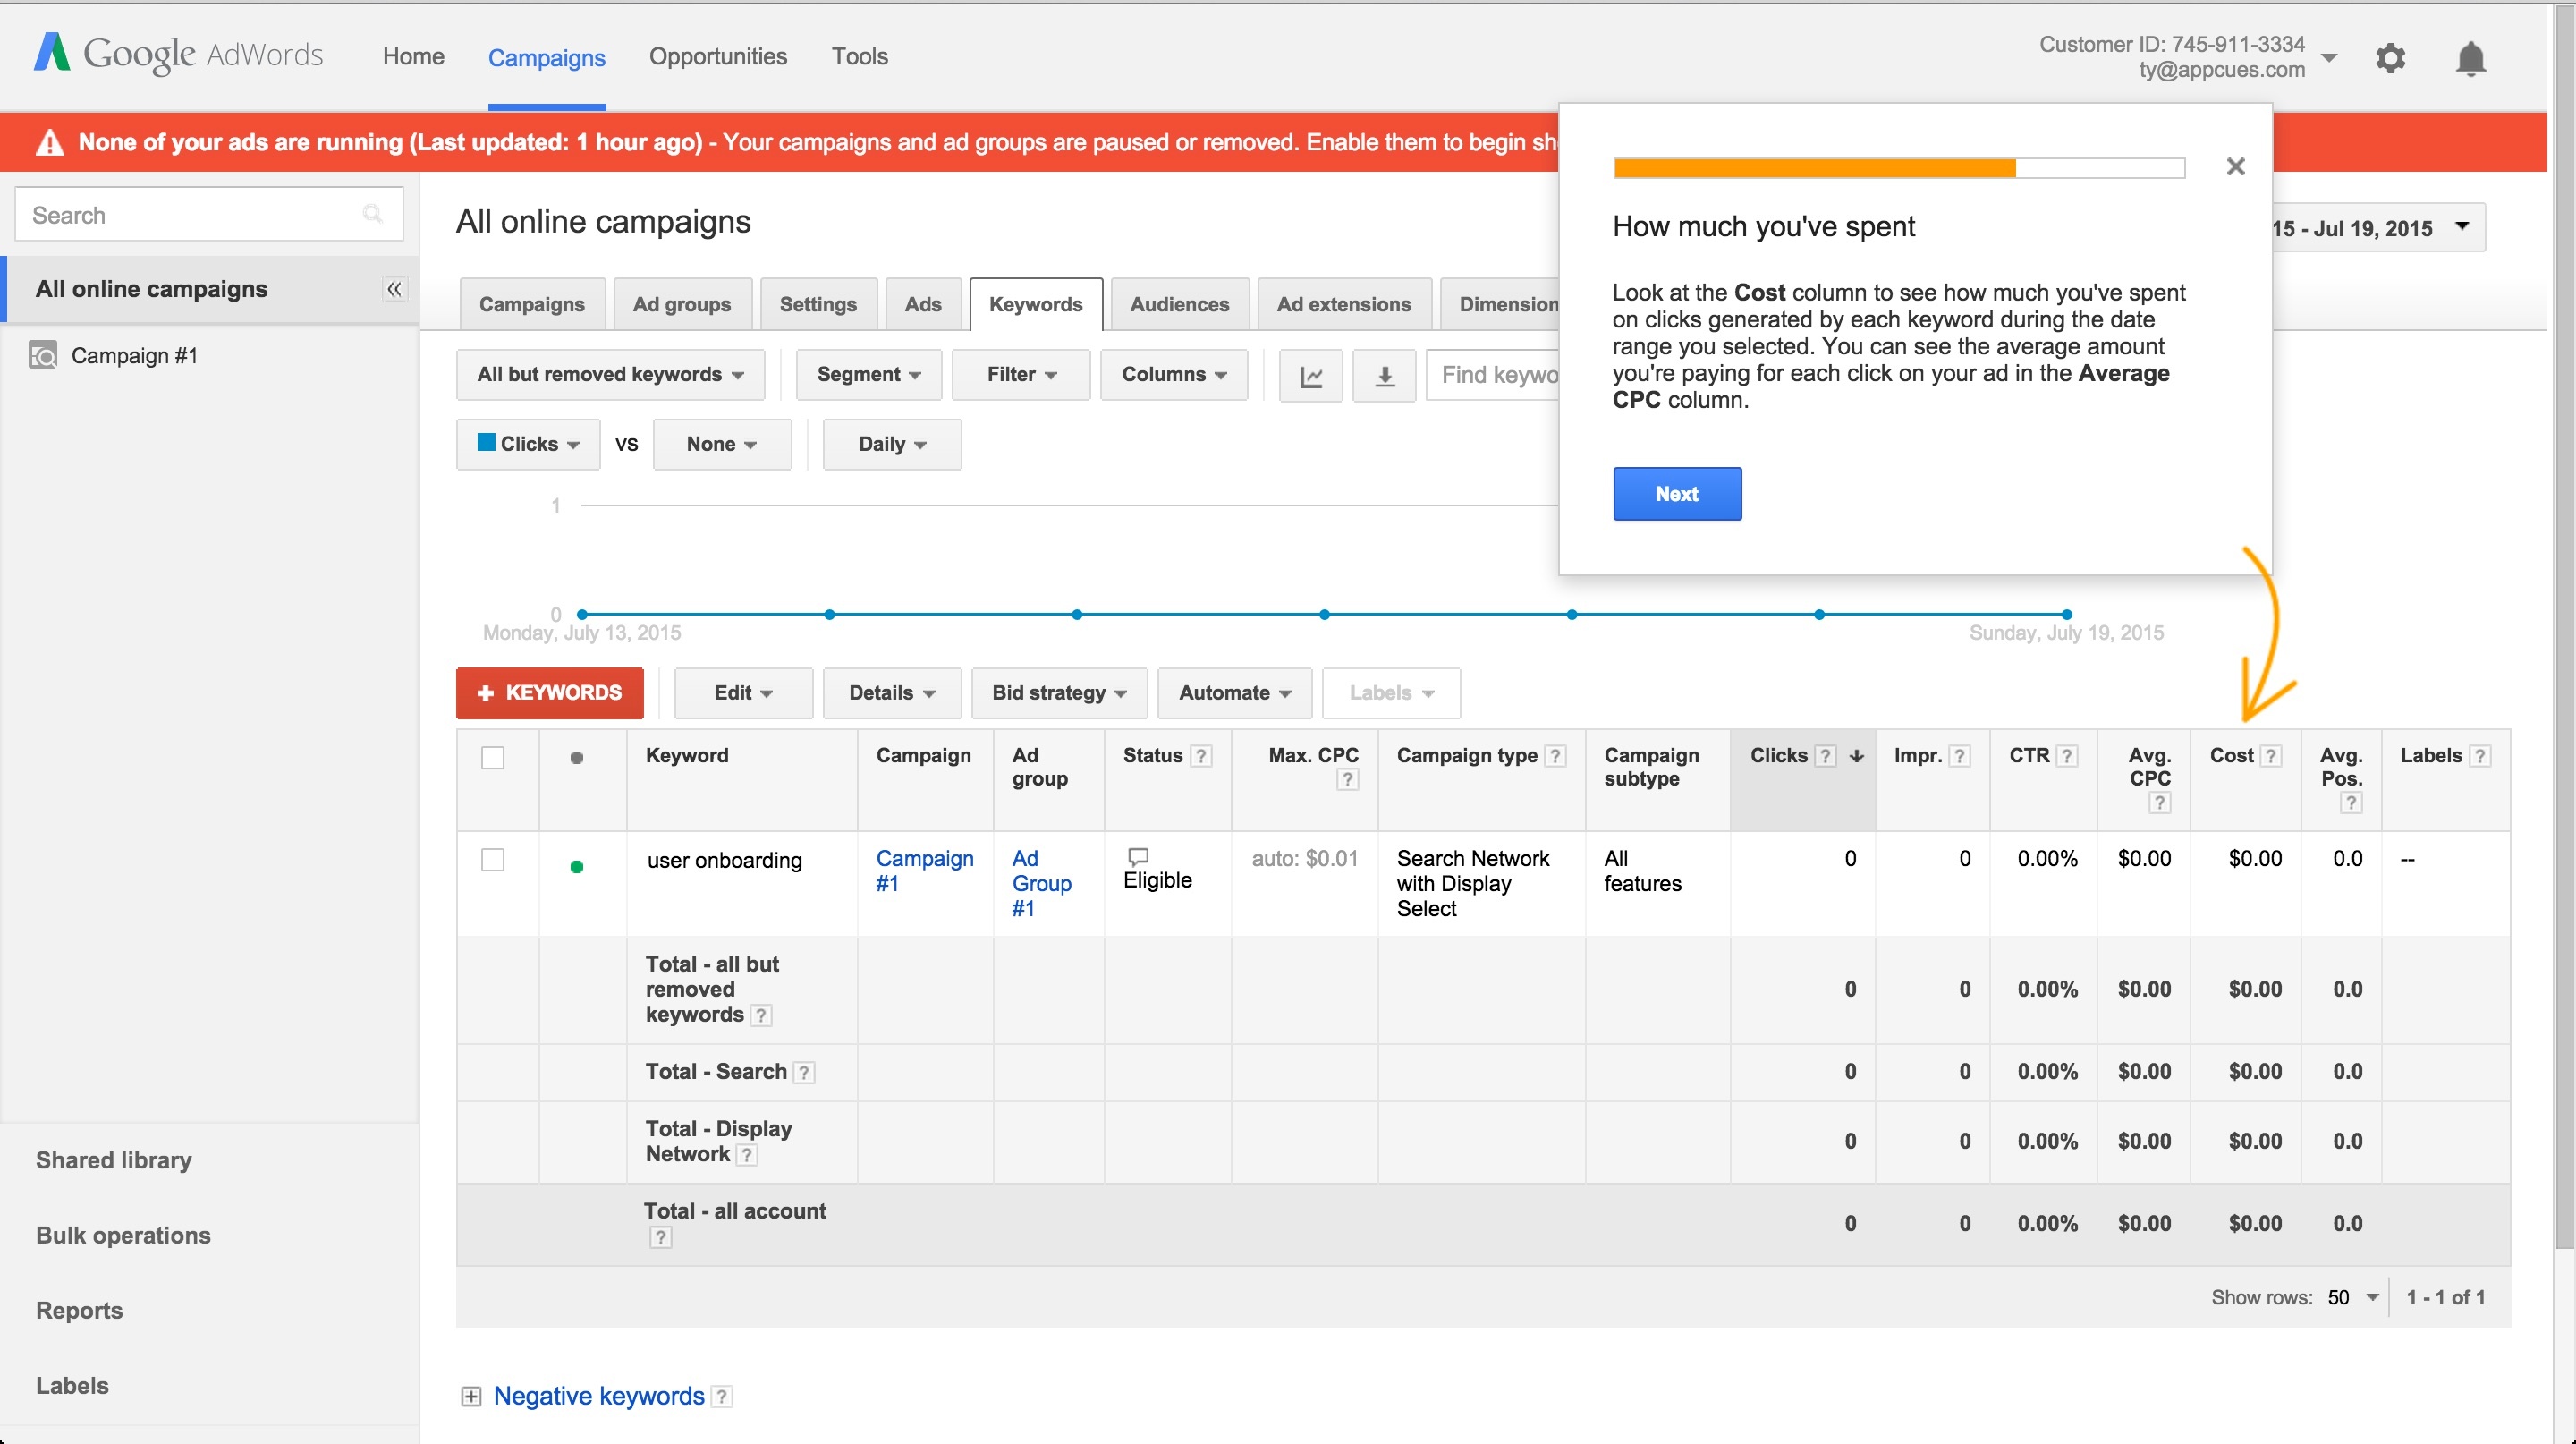
Task: Switch to the Ad extensions tab
Action: 1344,305
